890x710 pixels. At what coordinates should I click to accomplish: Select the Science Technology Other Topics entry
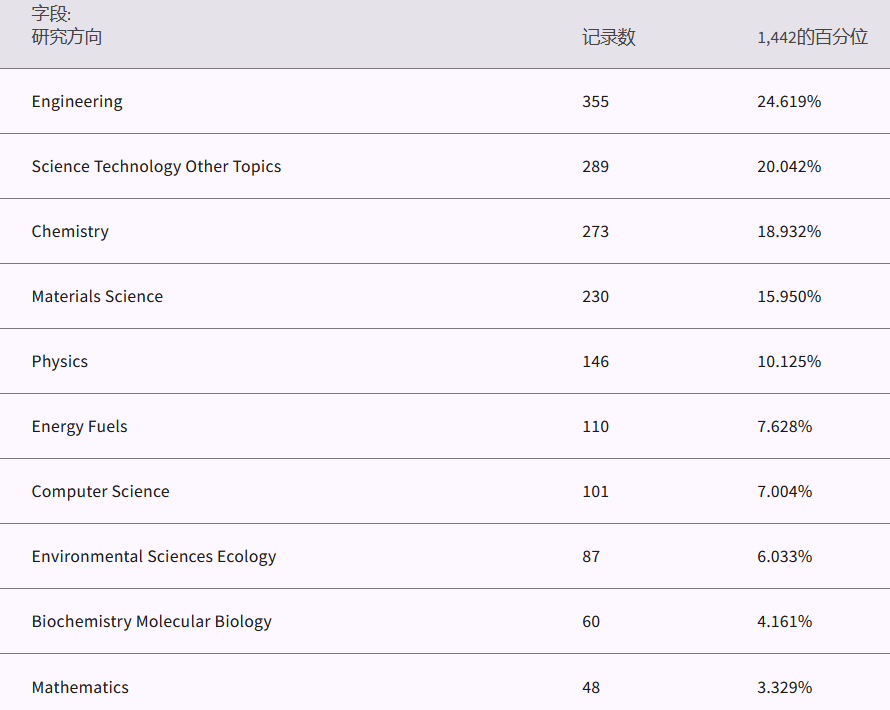pos(156,167)
